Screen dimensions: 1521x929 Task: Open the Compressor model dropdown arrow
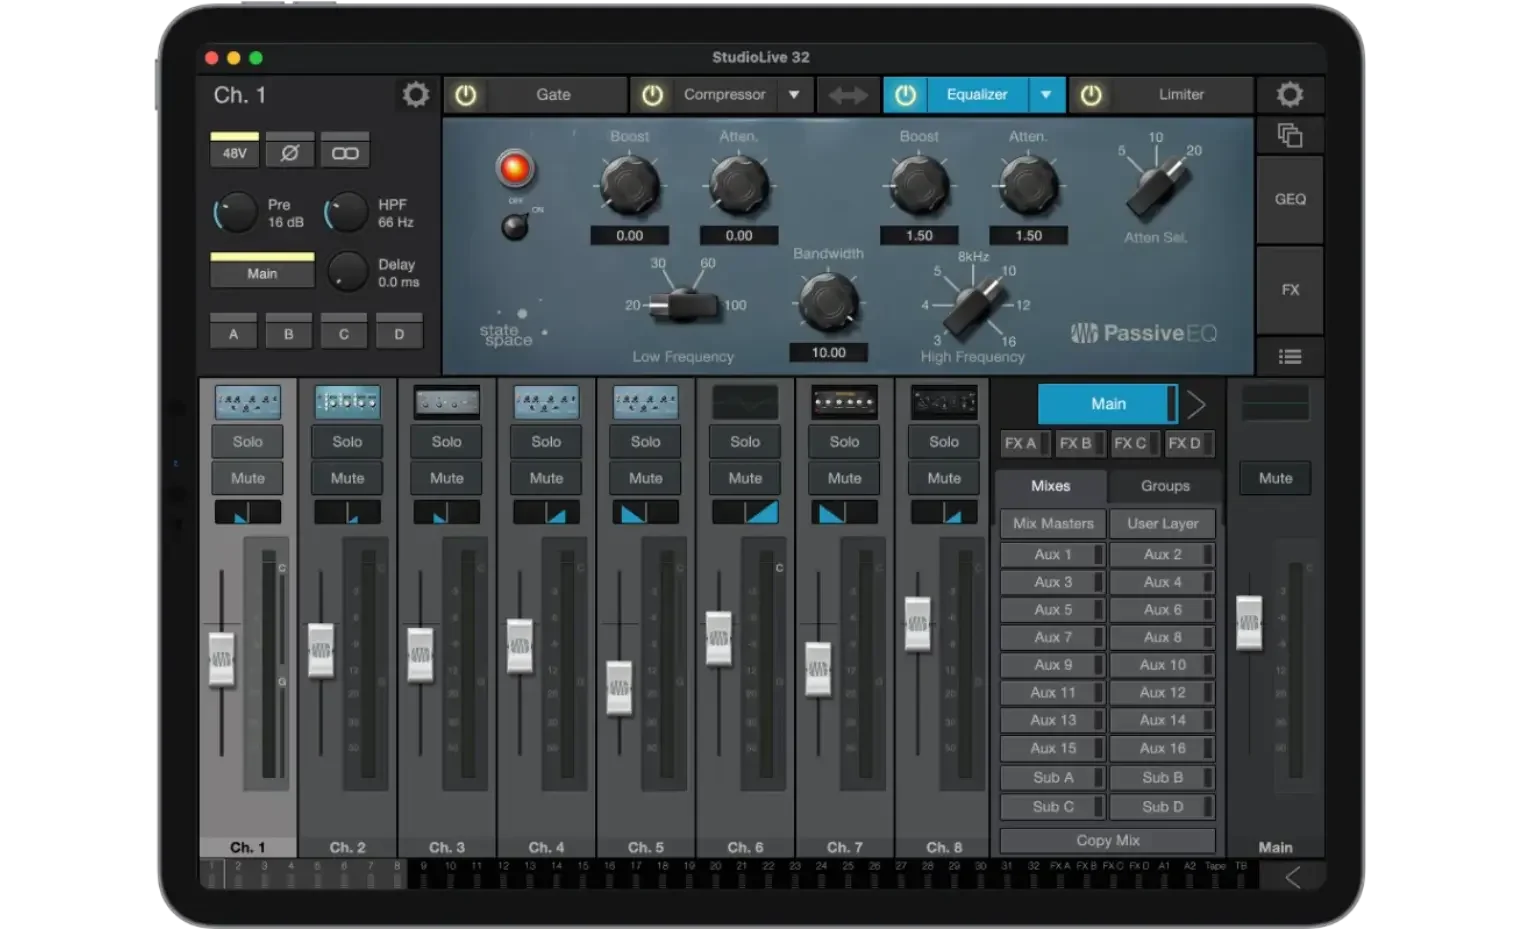point(794,95)
